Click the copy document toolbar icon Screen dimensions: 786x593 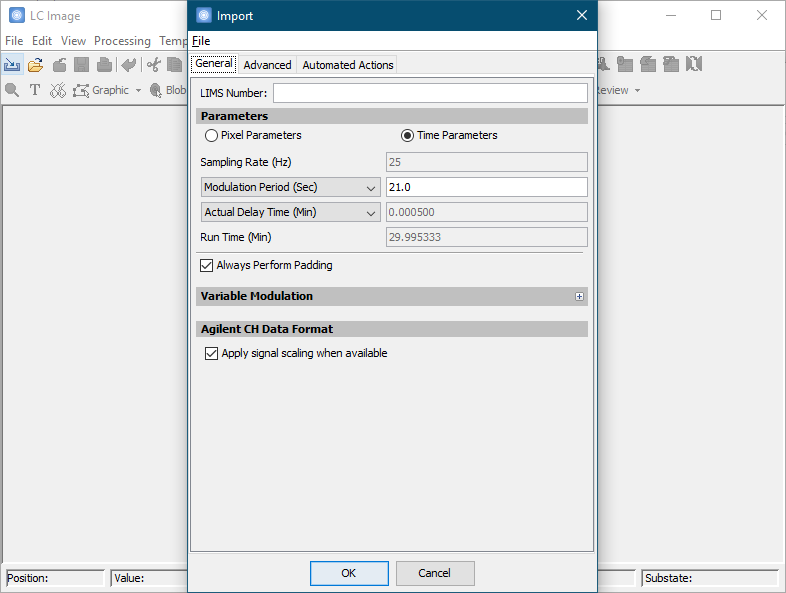[x=174, y=65]
